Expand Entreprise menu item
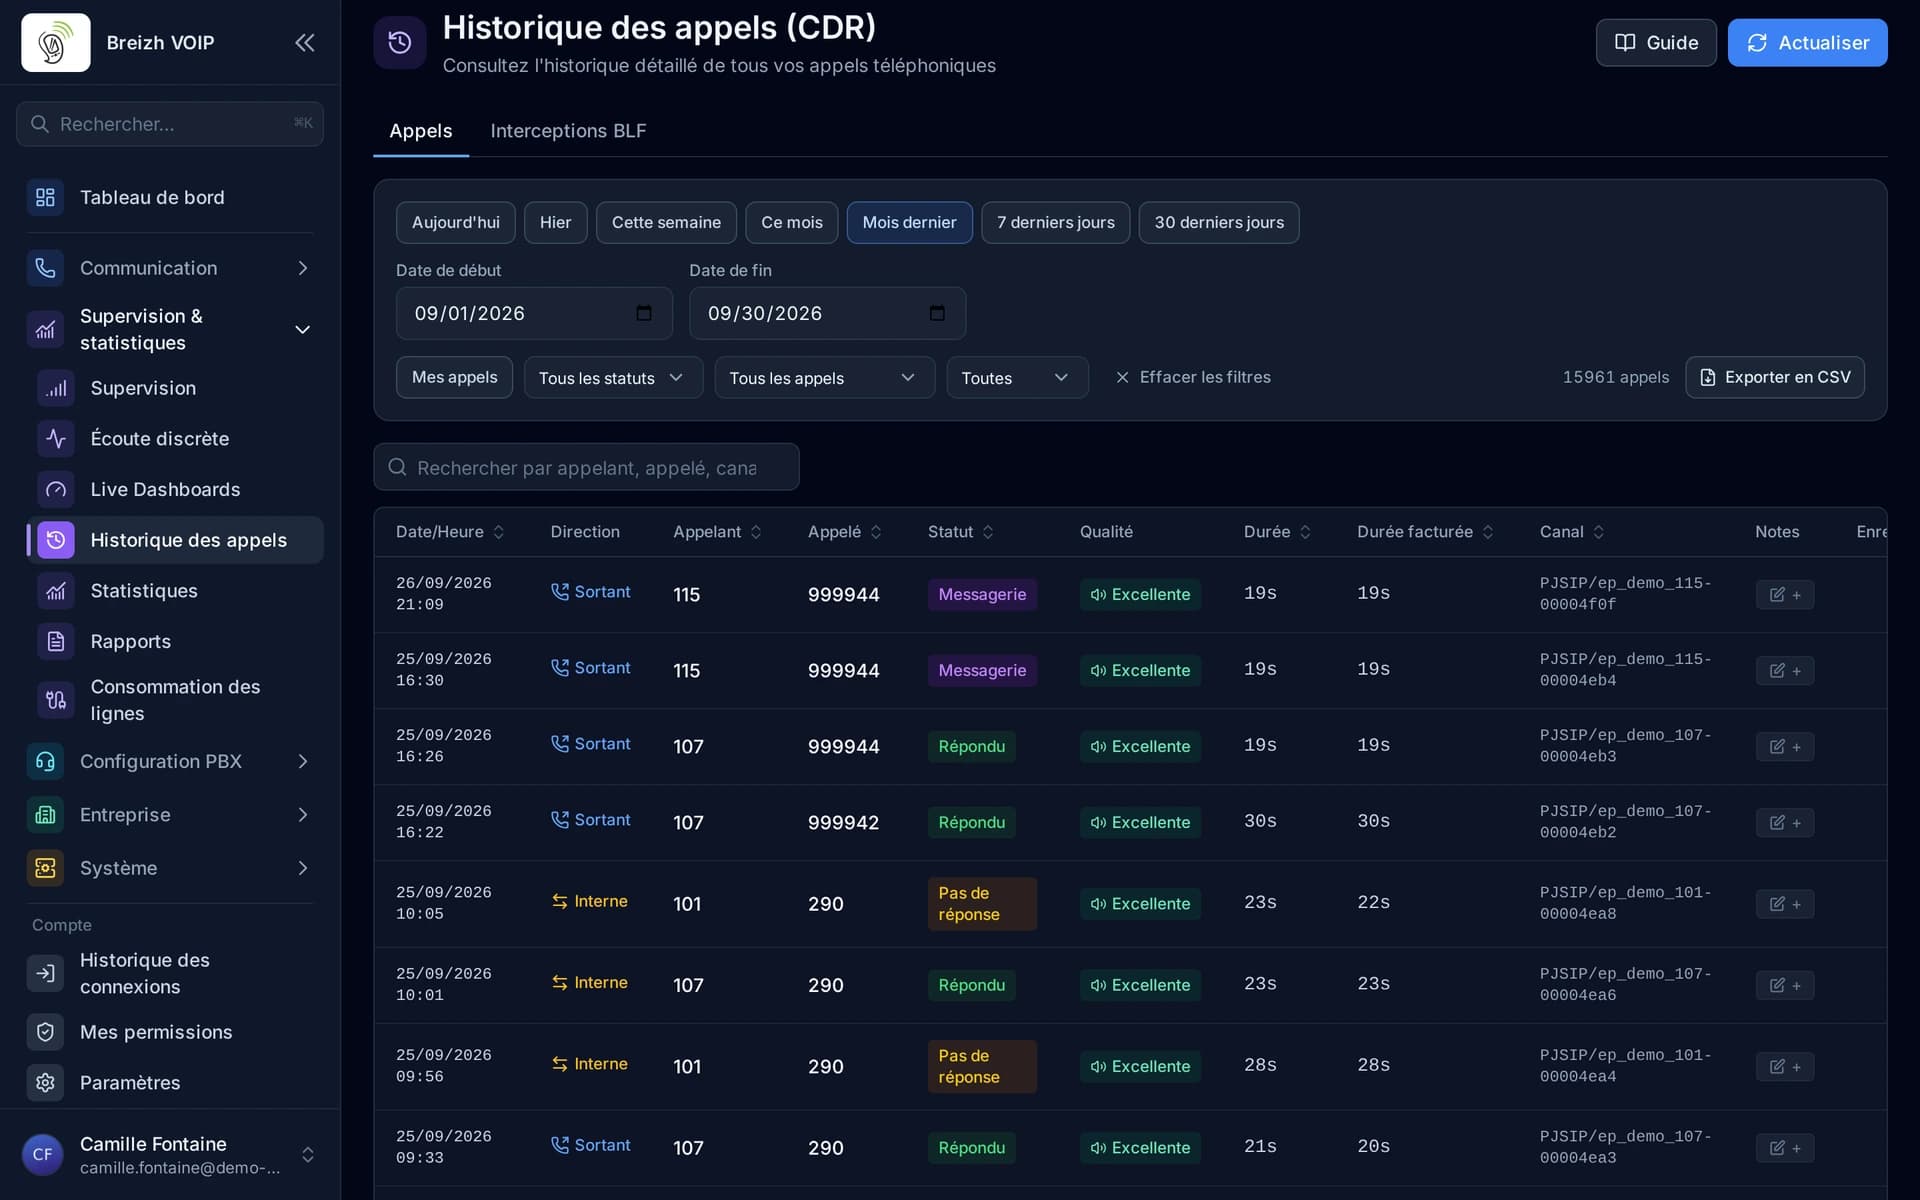This screenshot has width=1920, height=1200. (x=170, y=814)
